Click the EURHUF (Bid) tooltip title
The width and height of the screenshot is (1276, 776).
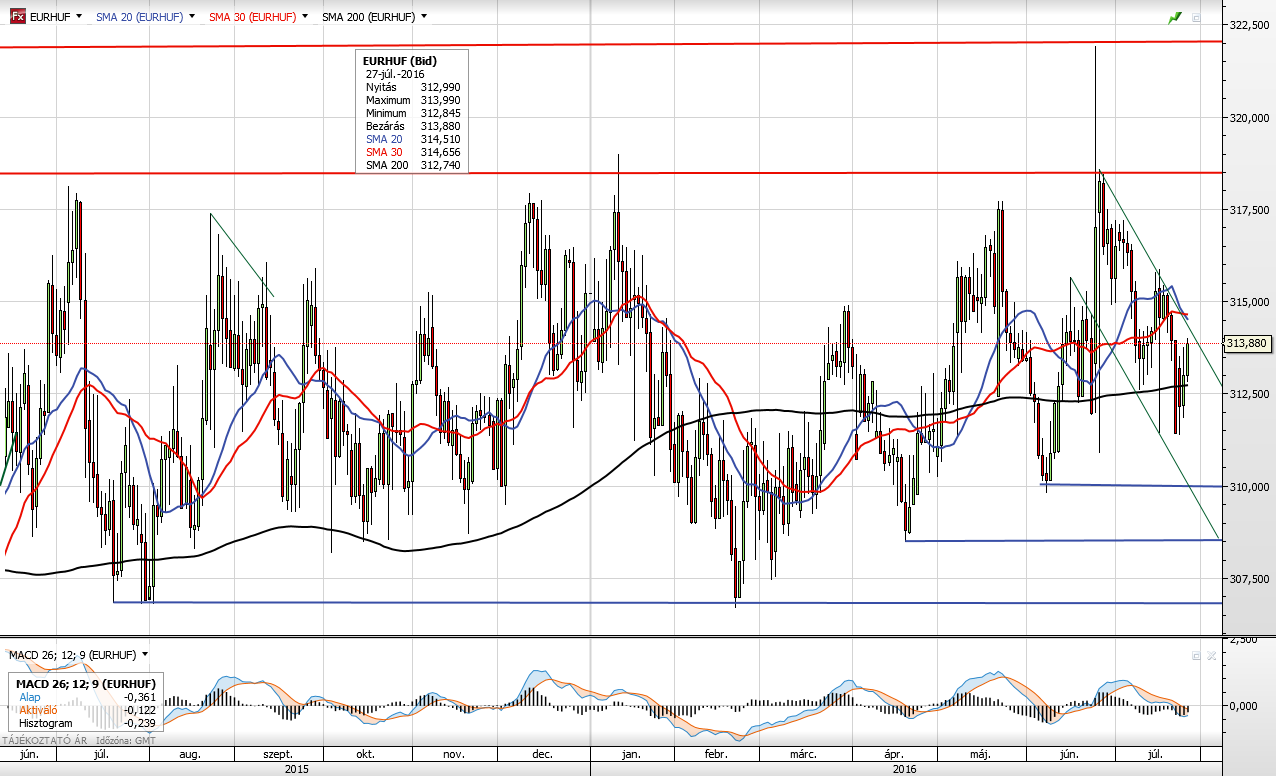pos(400,61)
